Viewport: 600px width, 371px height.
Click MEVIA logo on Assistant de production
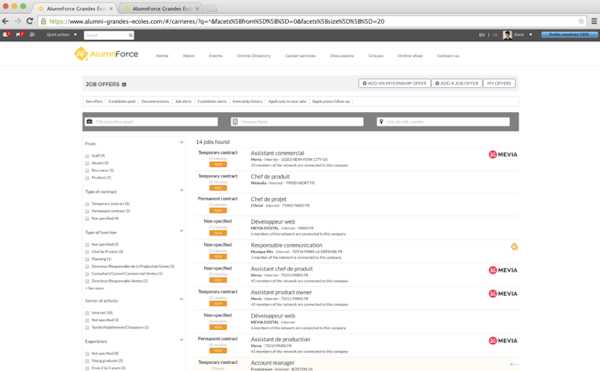tap(503, 341)
